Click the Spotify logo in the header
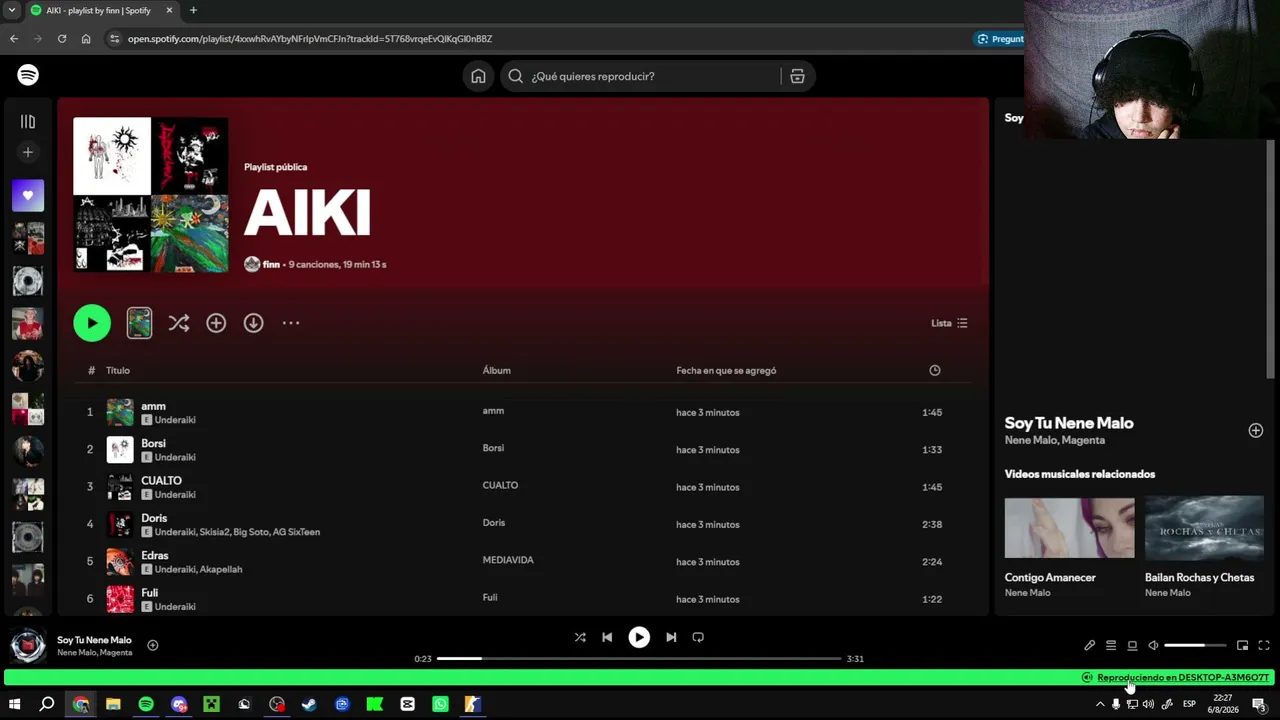Viewport: 1280px width, 720px height. click(28, 75)
